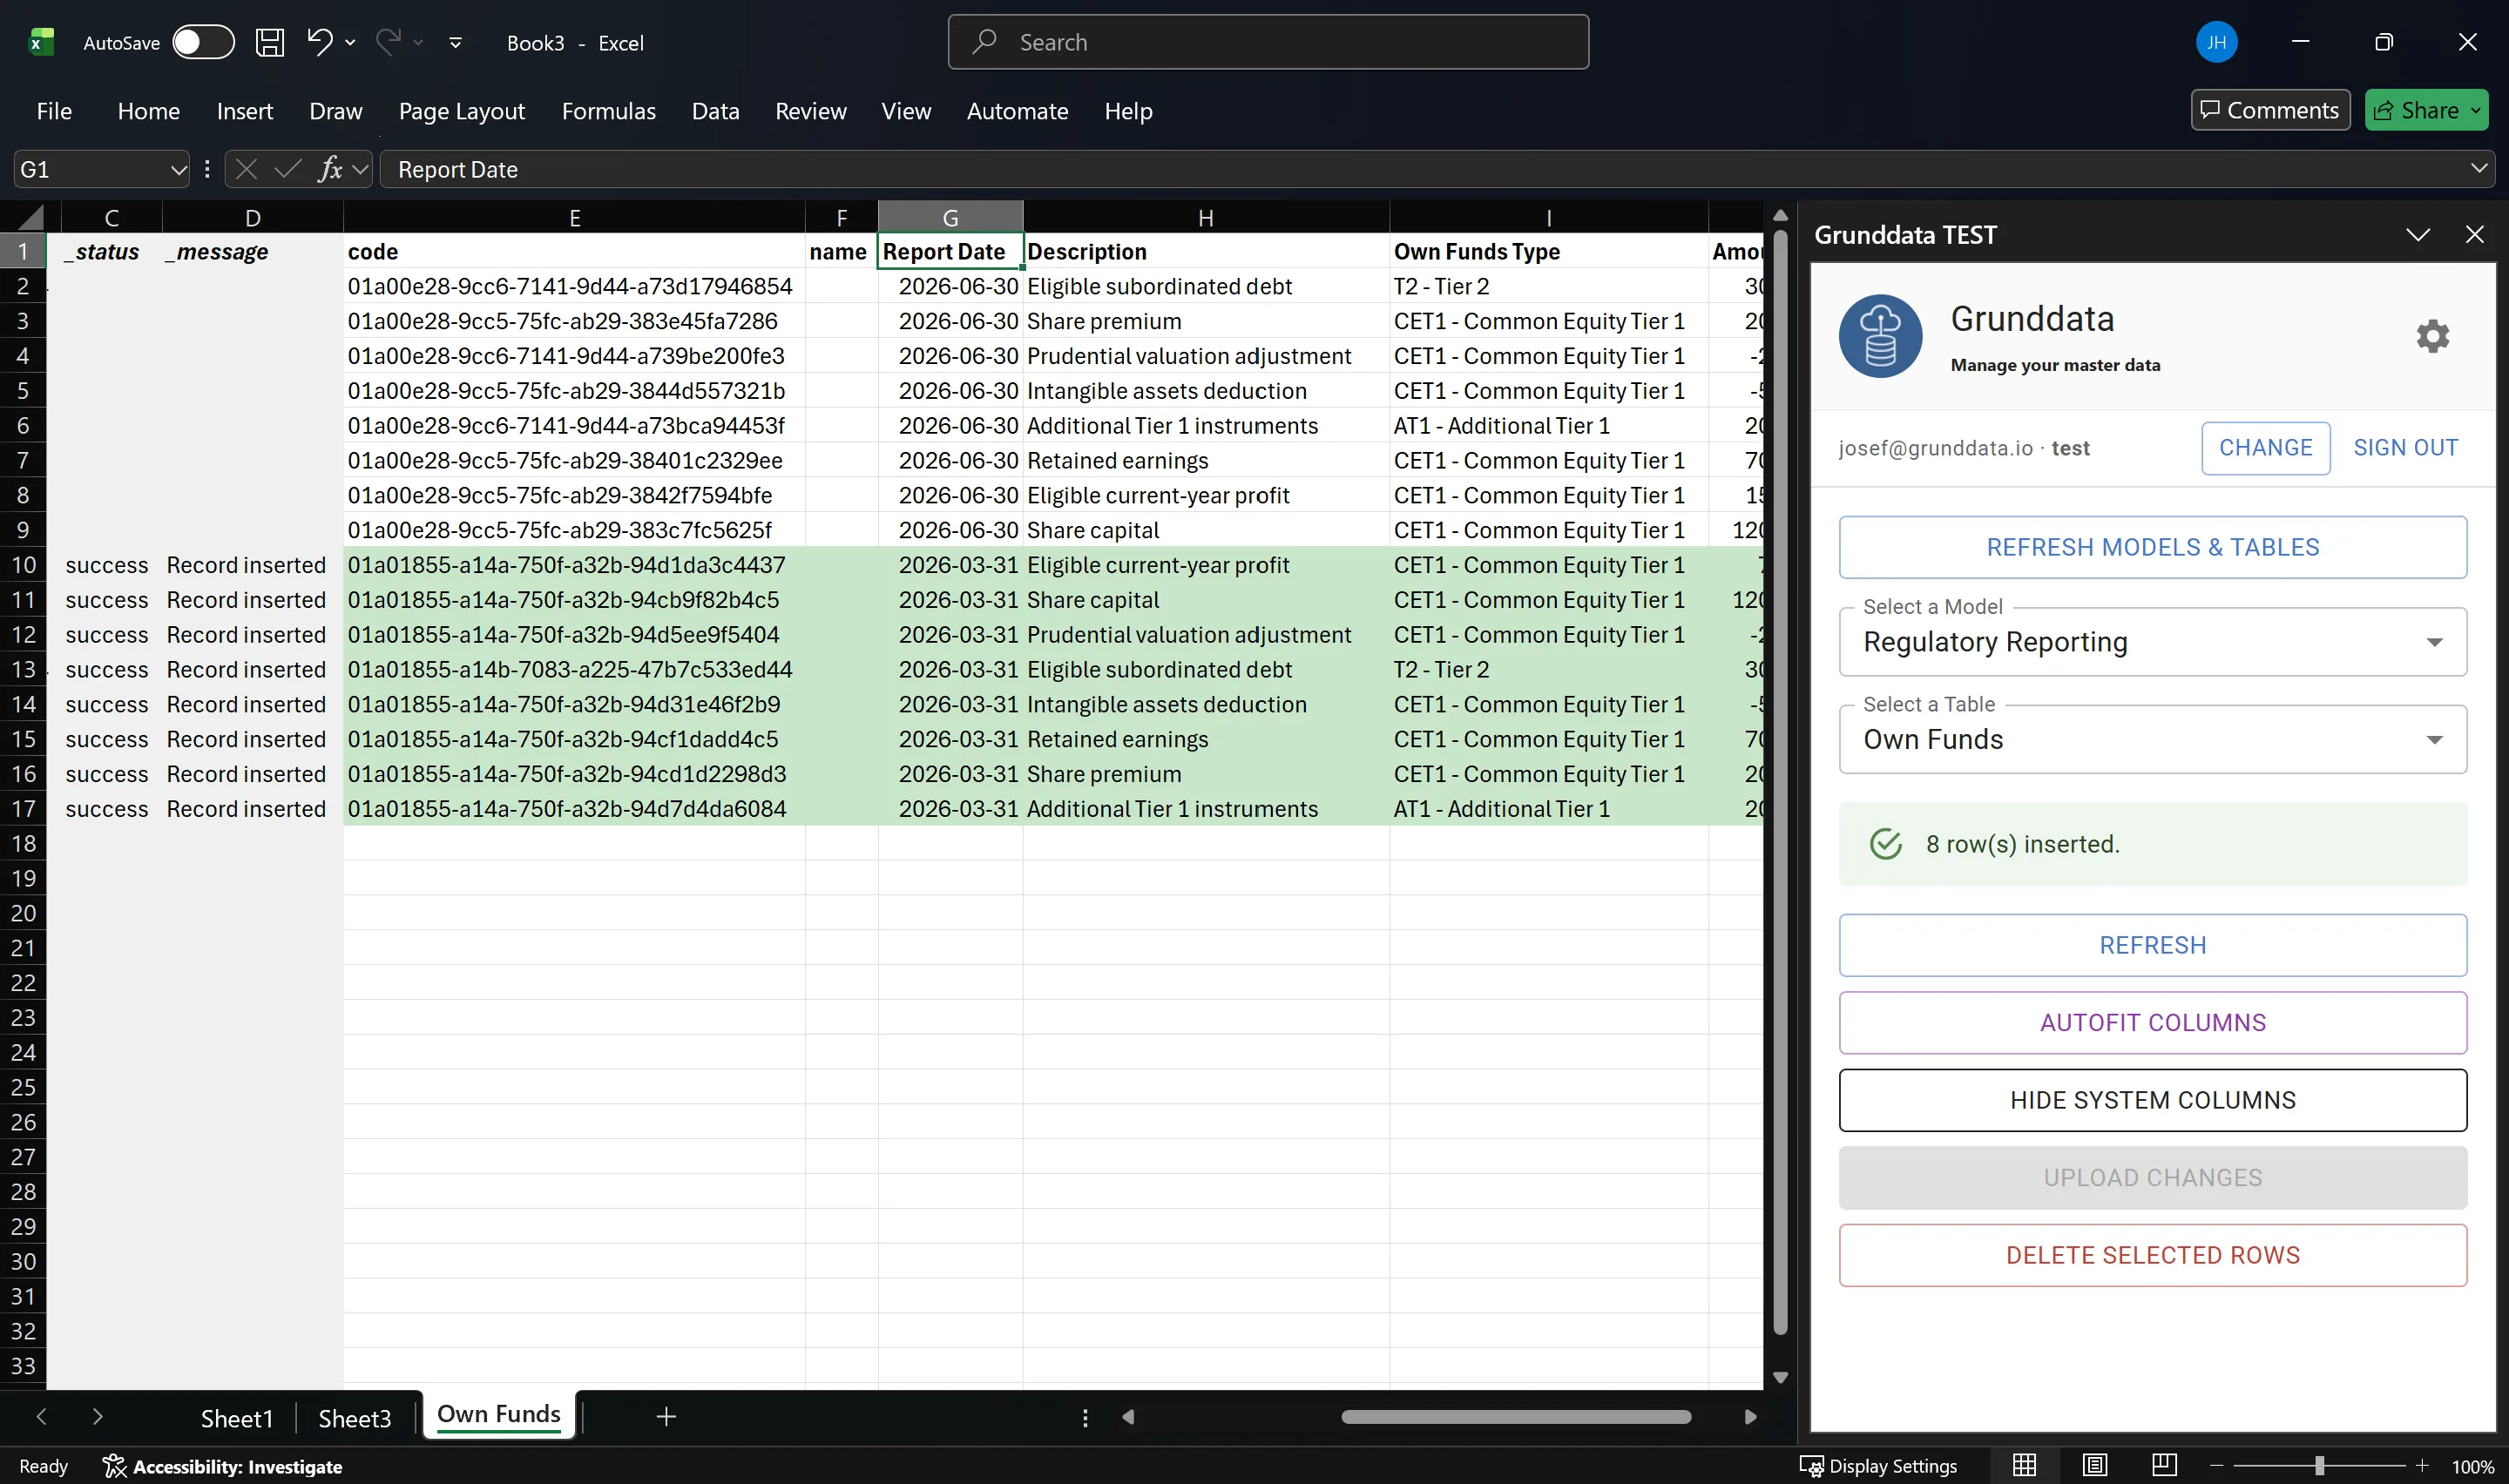Click Accessibility: Investigate status item
This screenshot has height=1484, width=2509.
pyautogui.click(x=222, y=1466)
